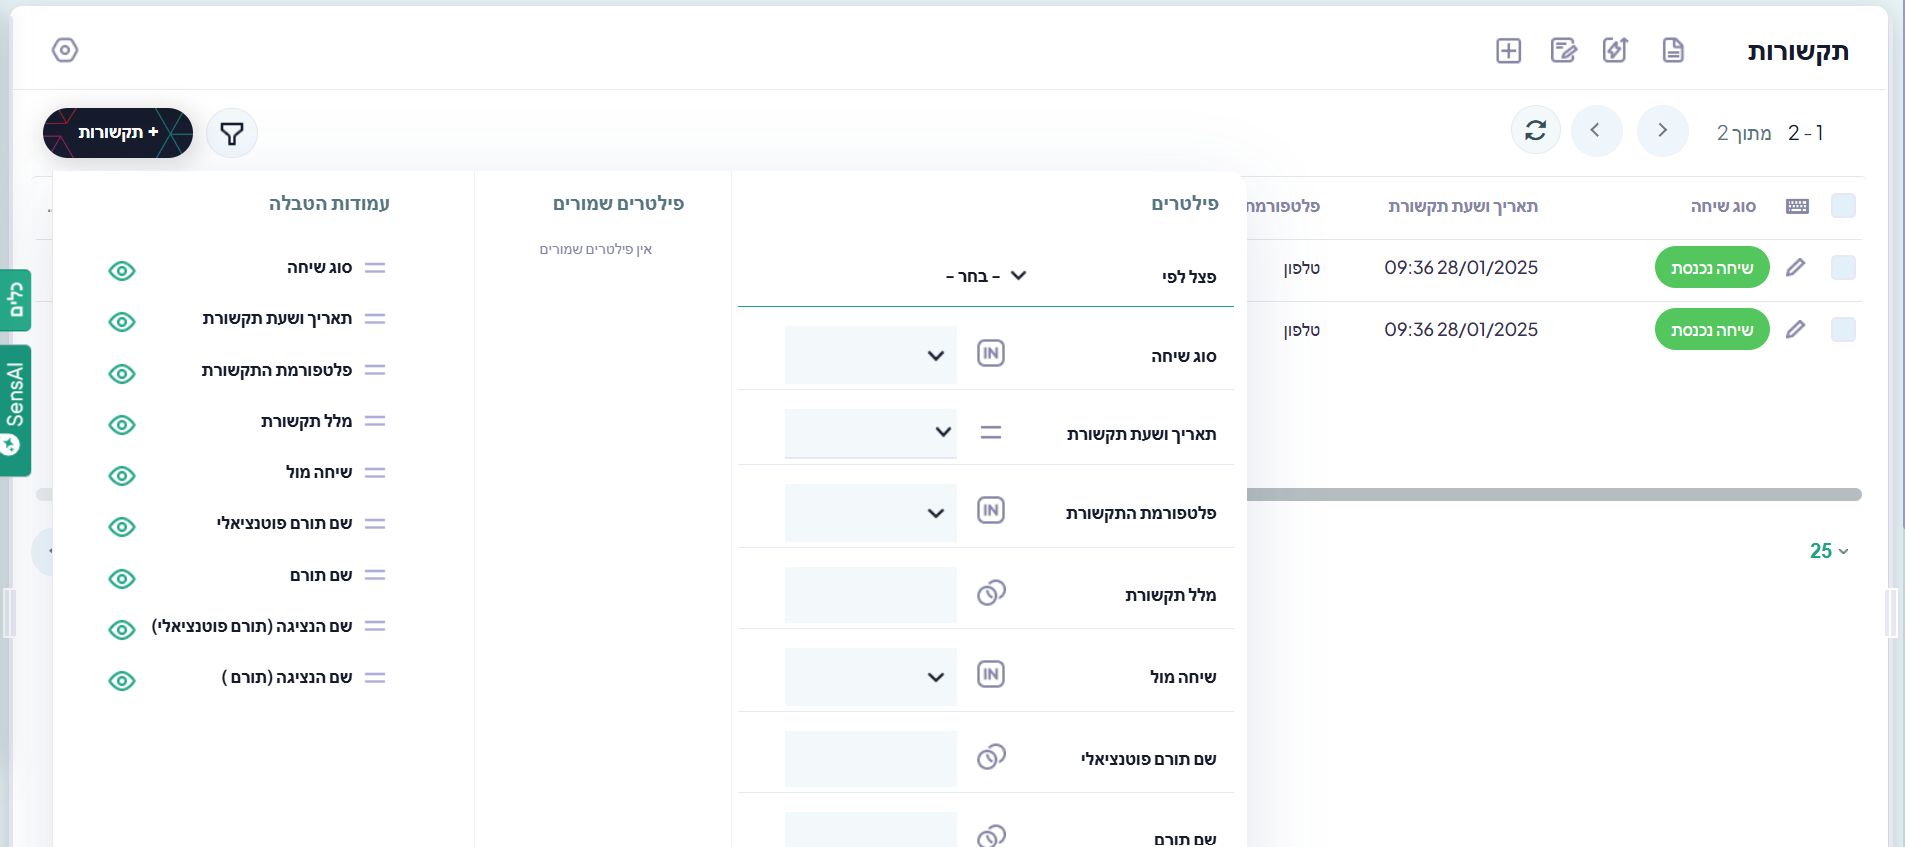Check the second table row checkbox

[x=1842, y=330]
